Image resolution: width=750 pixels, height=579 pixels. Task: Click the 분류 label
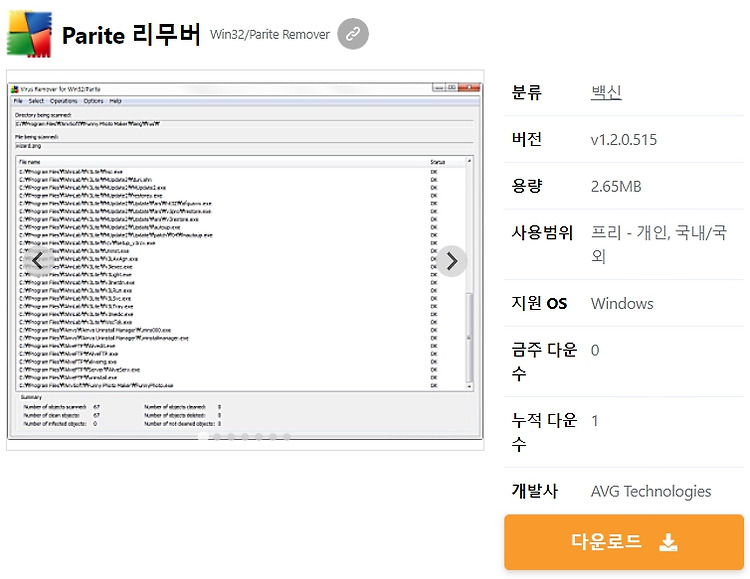coord(527,92)
